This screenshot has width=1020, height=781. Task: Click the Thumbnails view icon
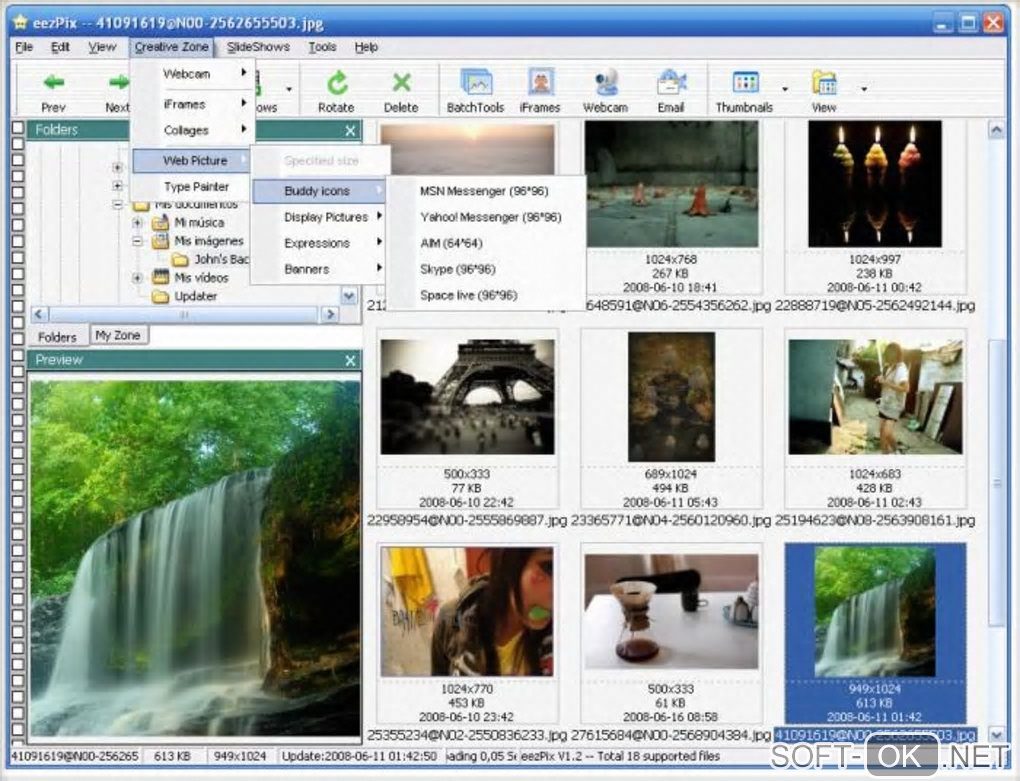pos(745,83)
